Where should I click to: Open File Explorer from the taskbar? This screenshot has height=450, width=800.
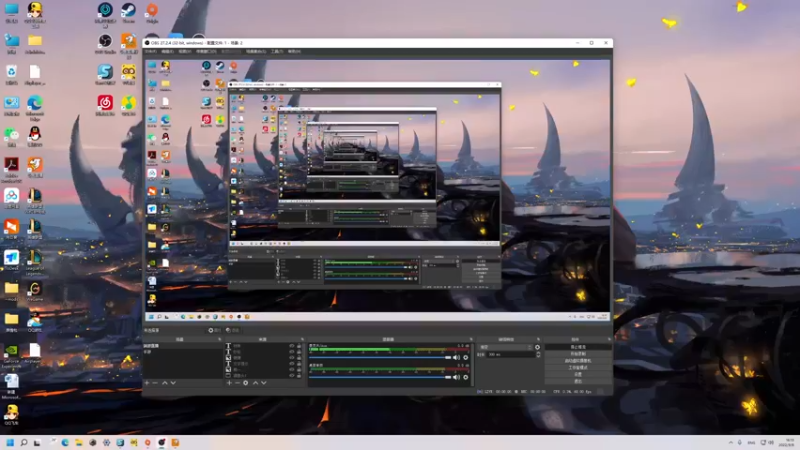pos(79,442)
